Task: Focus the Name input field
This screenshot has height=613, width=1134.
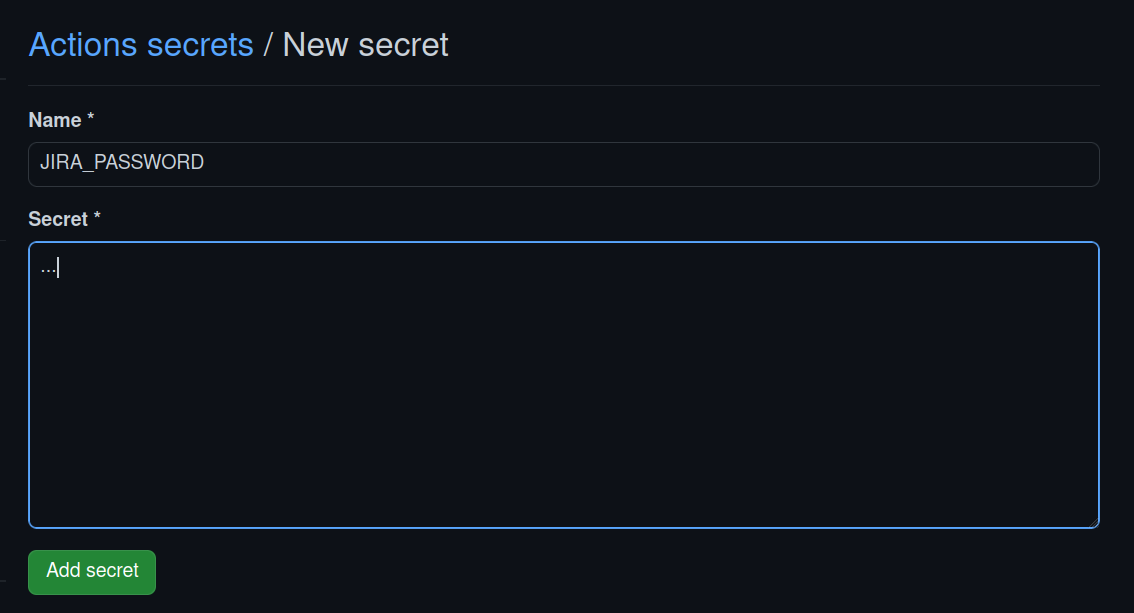Action: click(x=563, y=164)
